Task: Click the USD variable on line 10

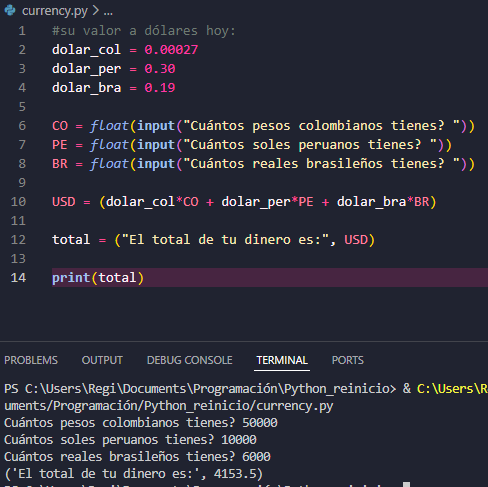Action: coord(64,202)
